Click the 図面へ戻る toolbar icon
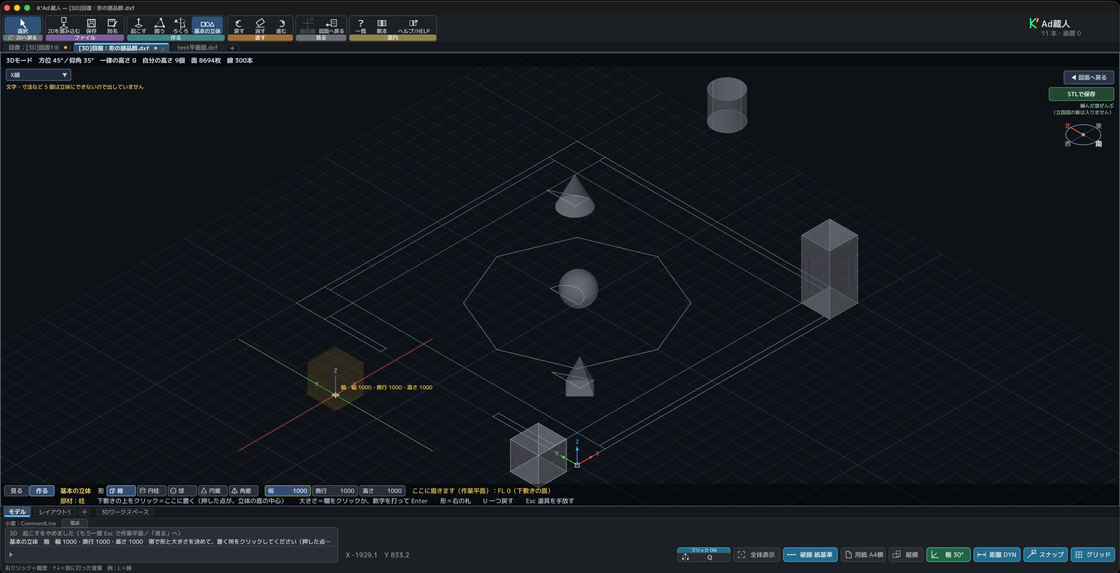Image resolution: width=1120 pixels, height=573 pixels. click(x=332, y=26)
